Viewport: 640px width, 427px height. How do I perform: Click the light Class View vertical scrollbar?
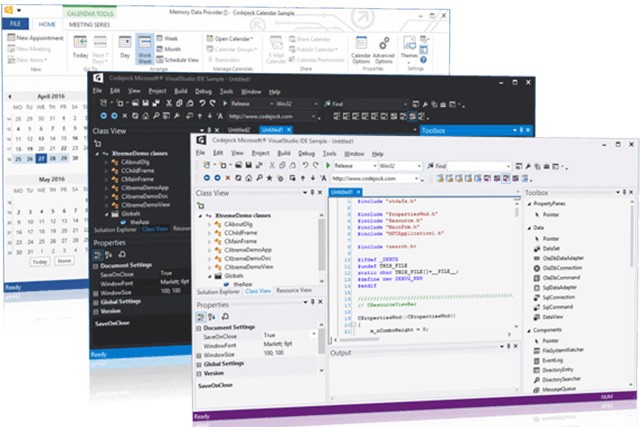tap(322, 247)
